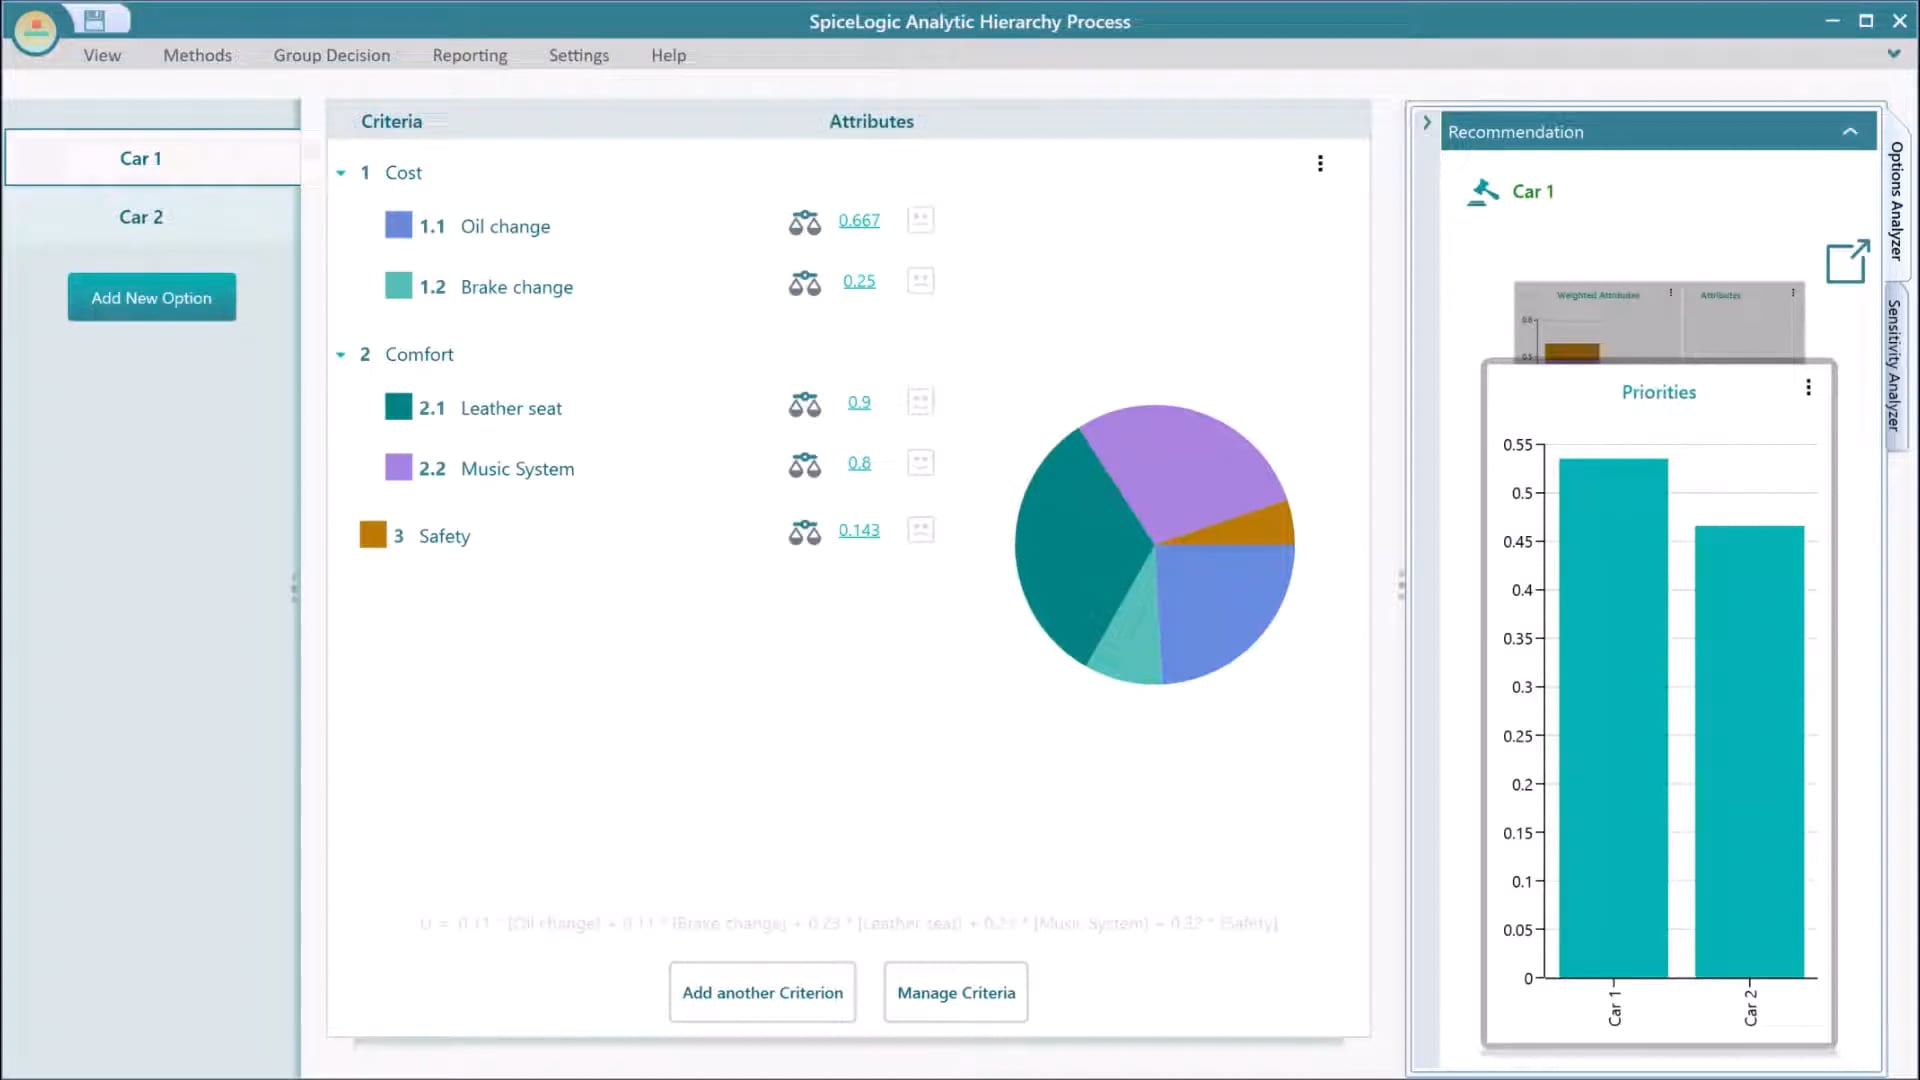Click the note icon beside Brake change value
Screen dimensions: 1920x1080
click(920, 281)
